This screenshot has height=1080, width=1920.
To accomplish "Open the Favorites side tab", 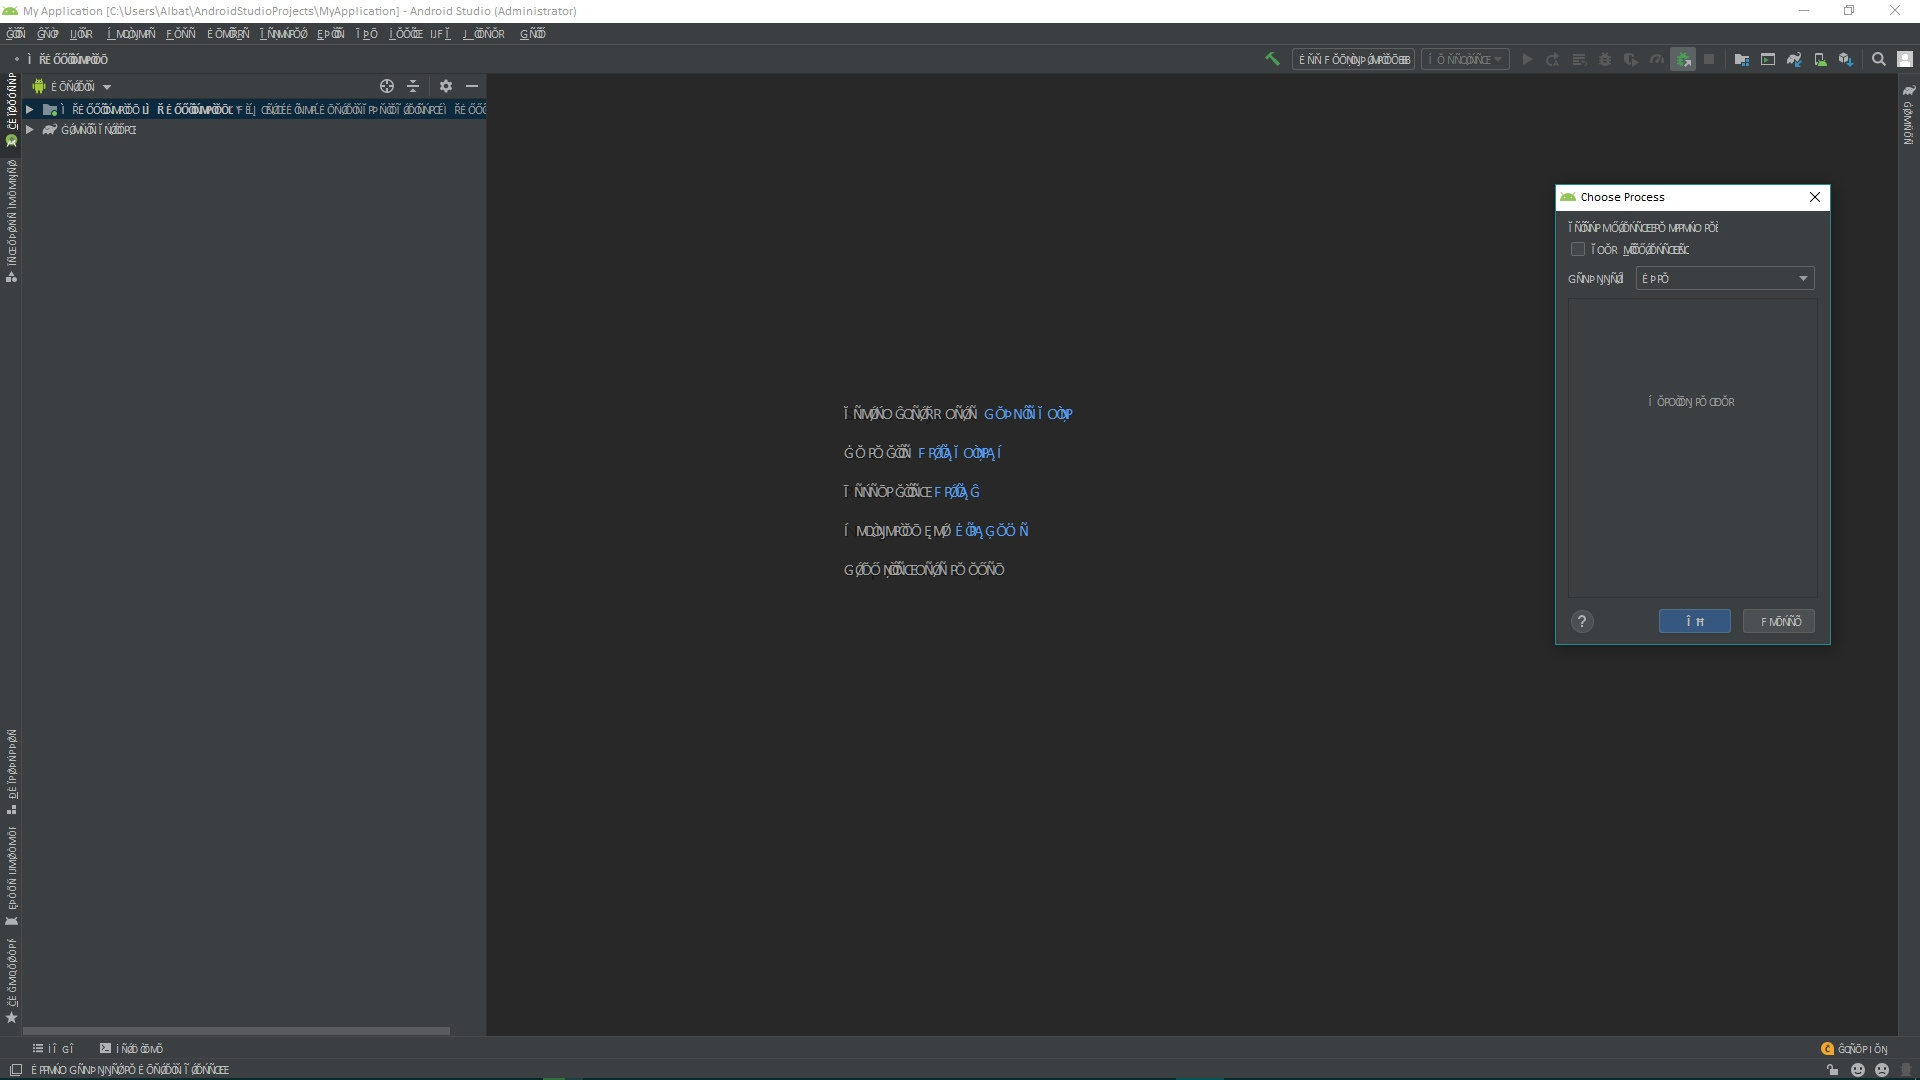I will [x=12, y=981].
